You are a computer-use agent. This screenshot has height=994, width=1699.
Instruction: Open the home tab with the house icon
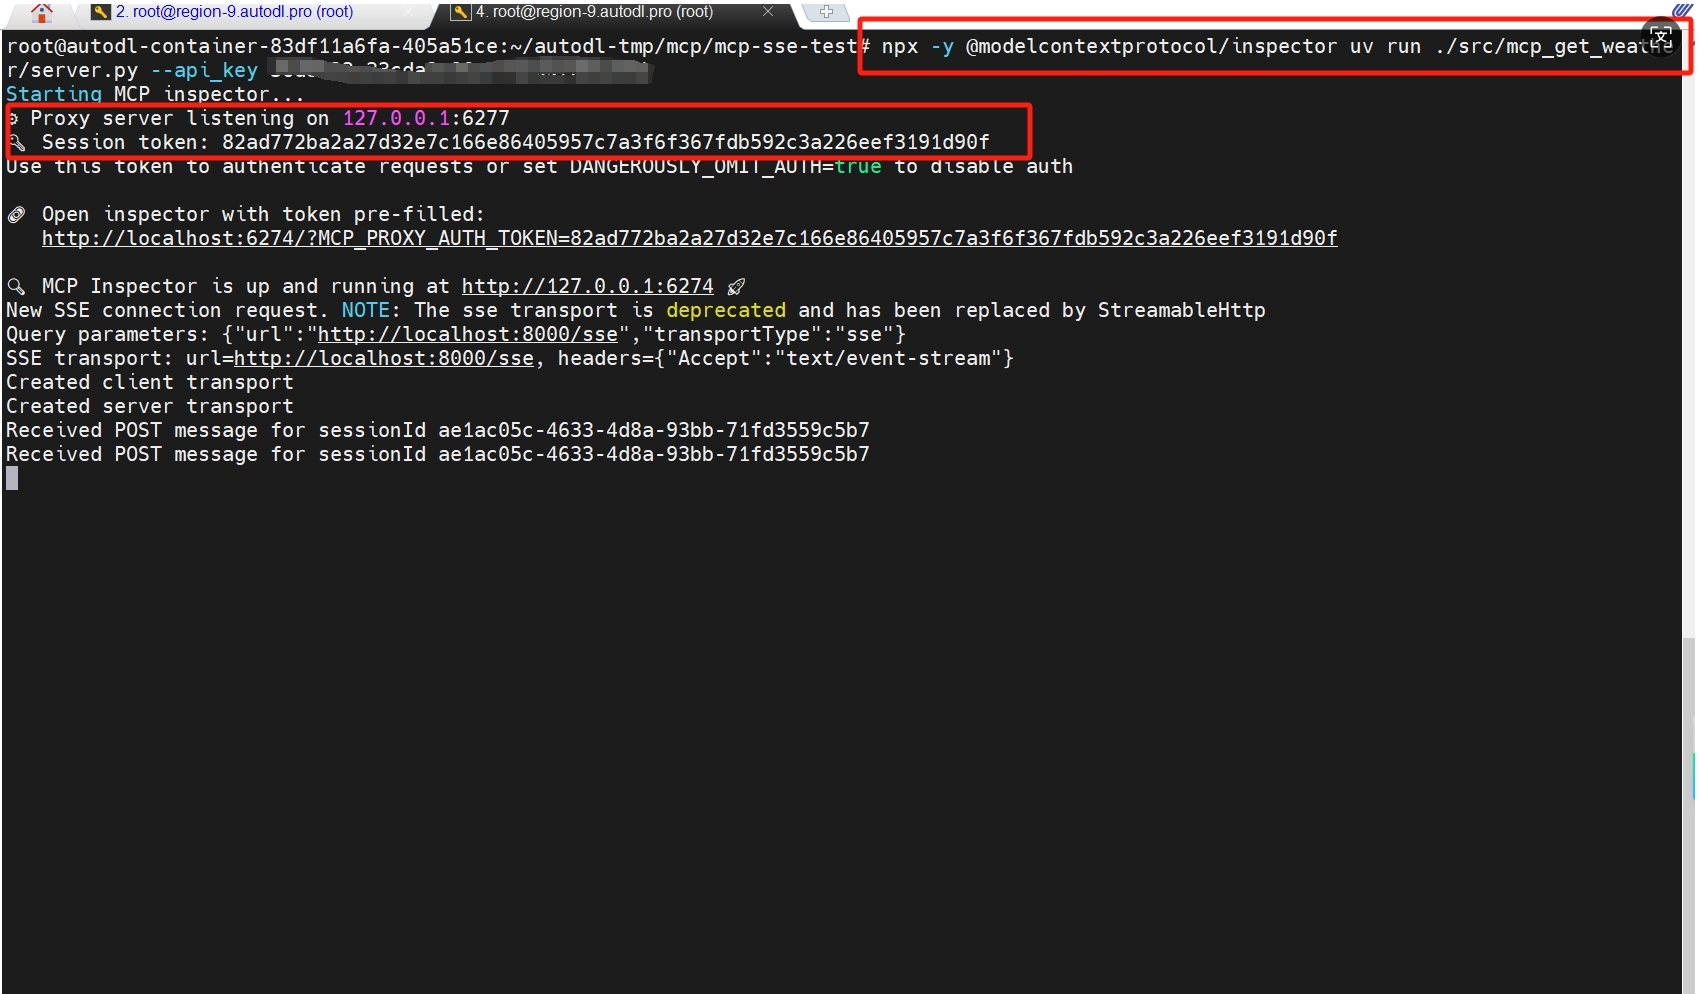pos(42,13)
